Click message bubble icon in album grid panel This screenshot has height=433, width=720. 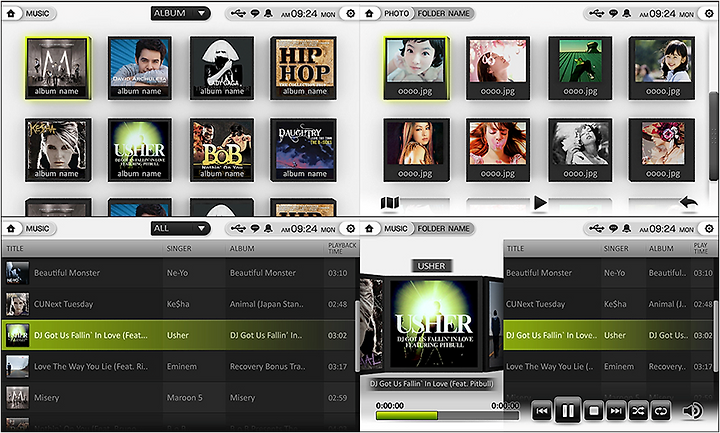tap(255, 13)
